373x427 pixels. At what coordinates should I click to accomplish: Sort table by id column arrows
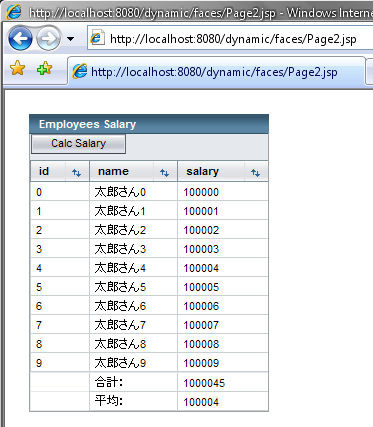pos(77,173)
